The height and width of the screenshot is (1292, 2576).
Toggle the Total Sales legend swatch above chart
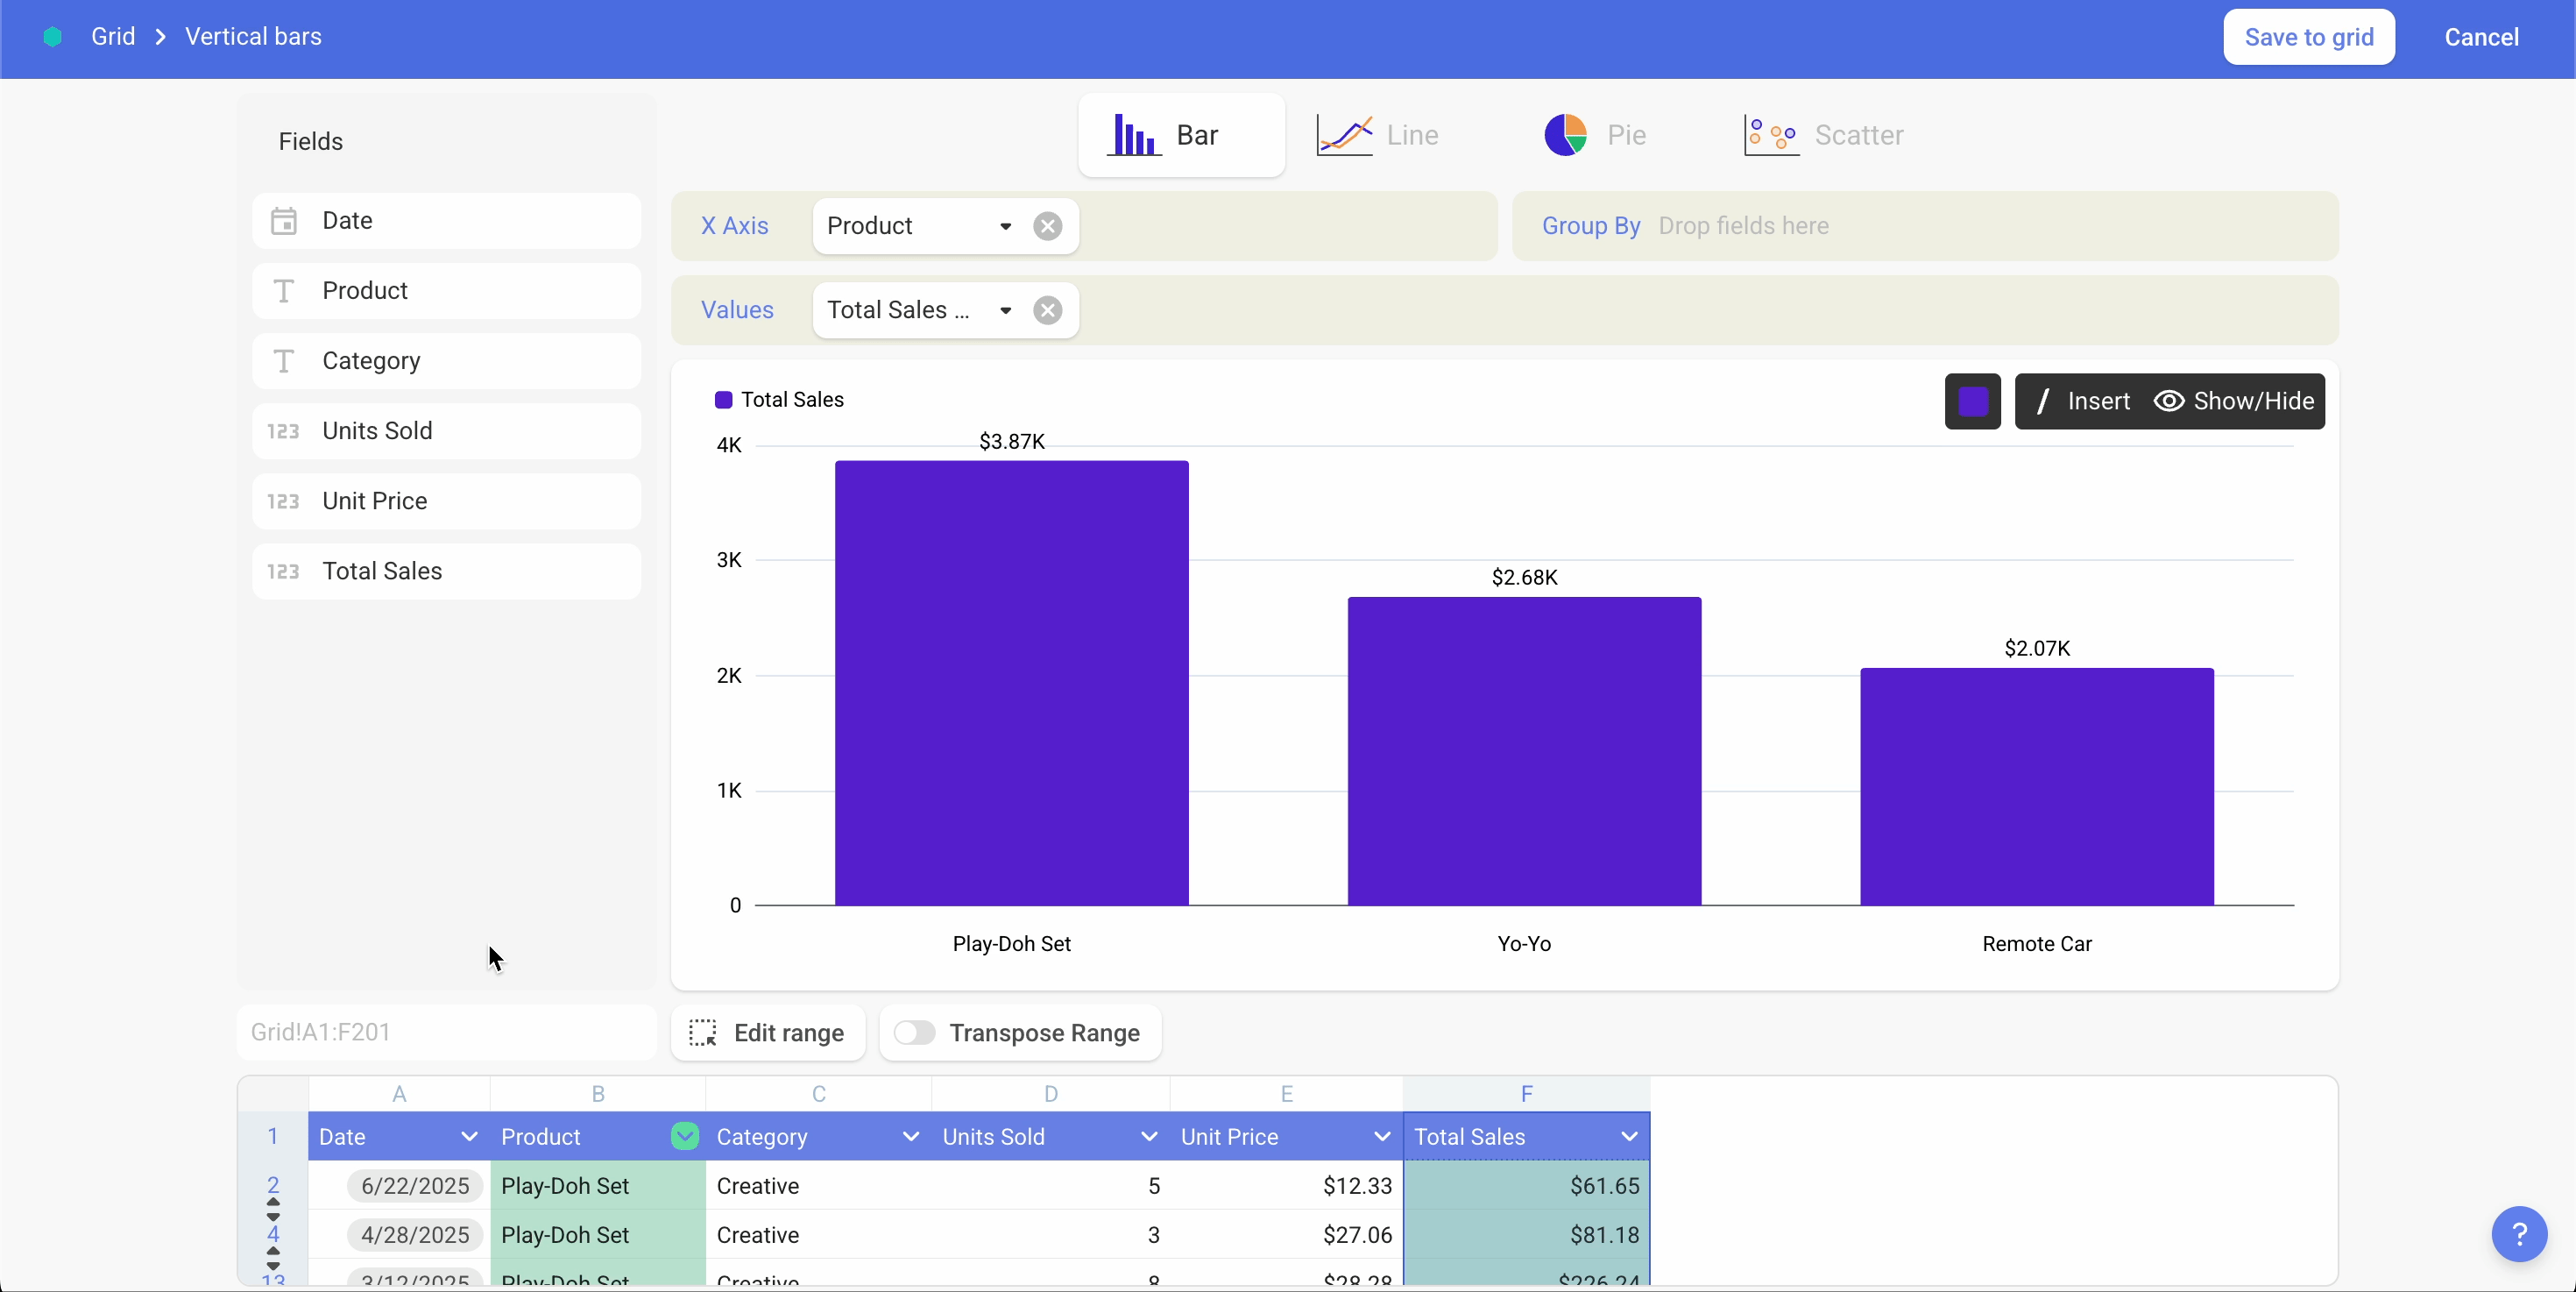point(724,399)
